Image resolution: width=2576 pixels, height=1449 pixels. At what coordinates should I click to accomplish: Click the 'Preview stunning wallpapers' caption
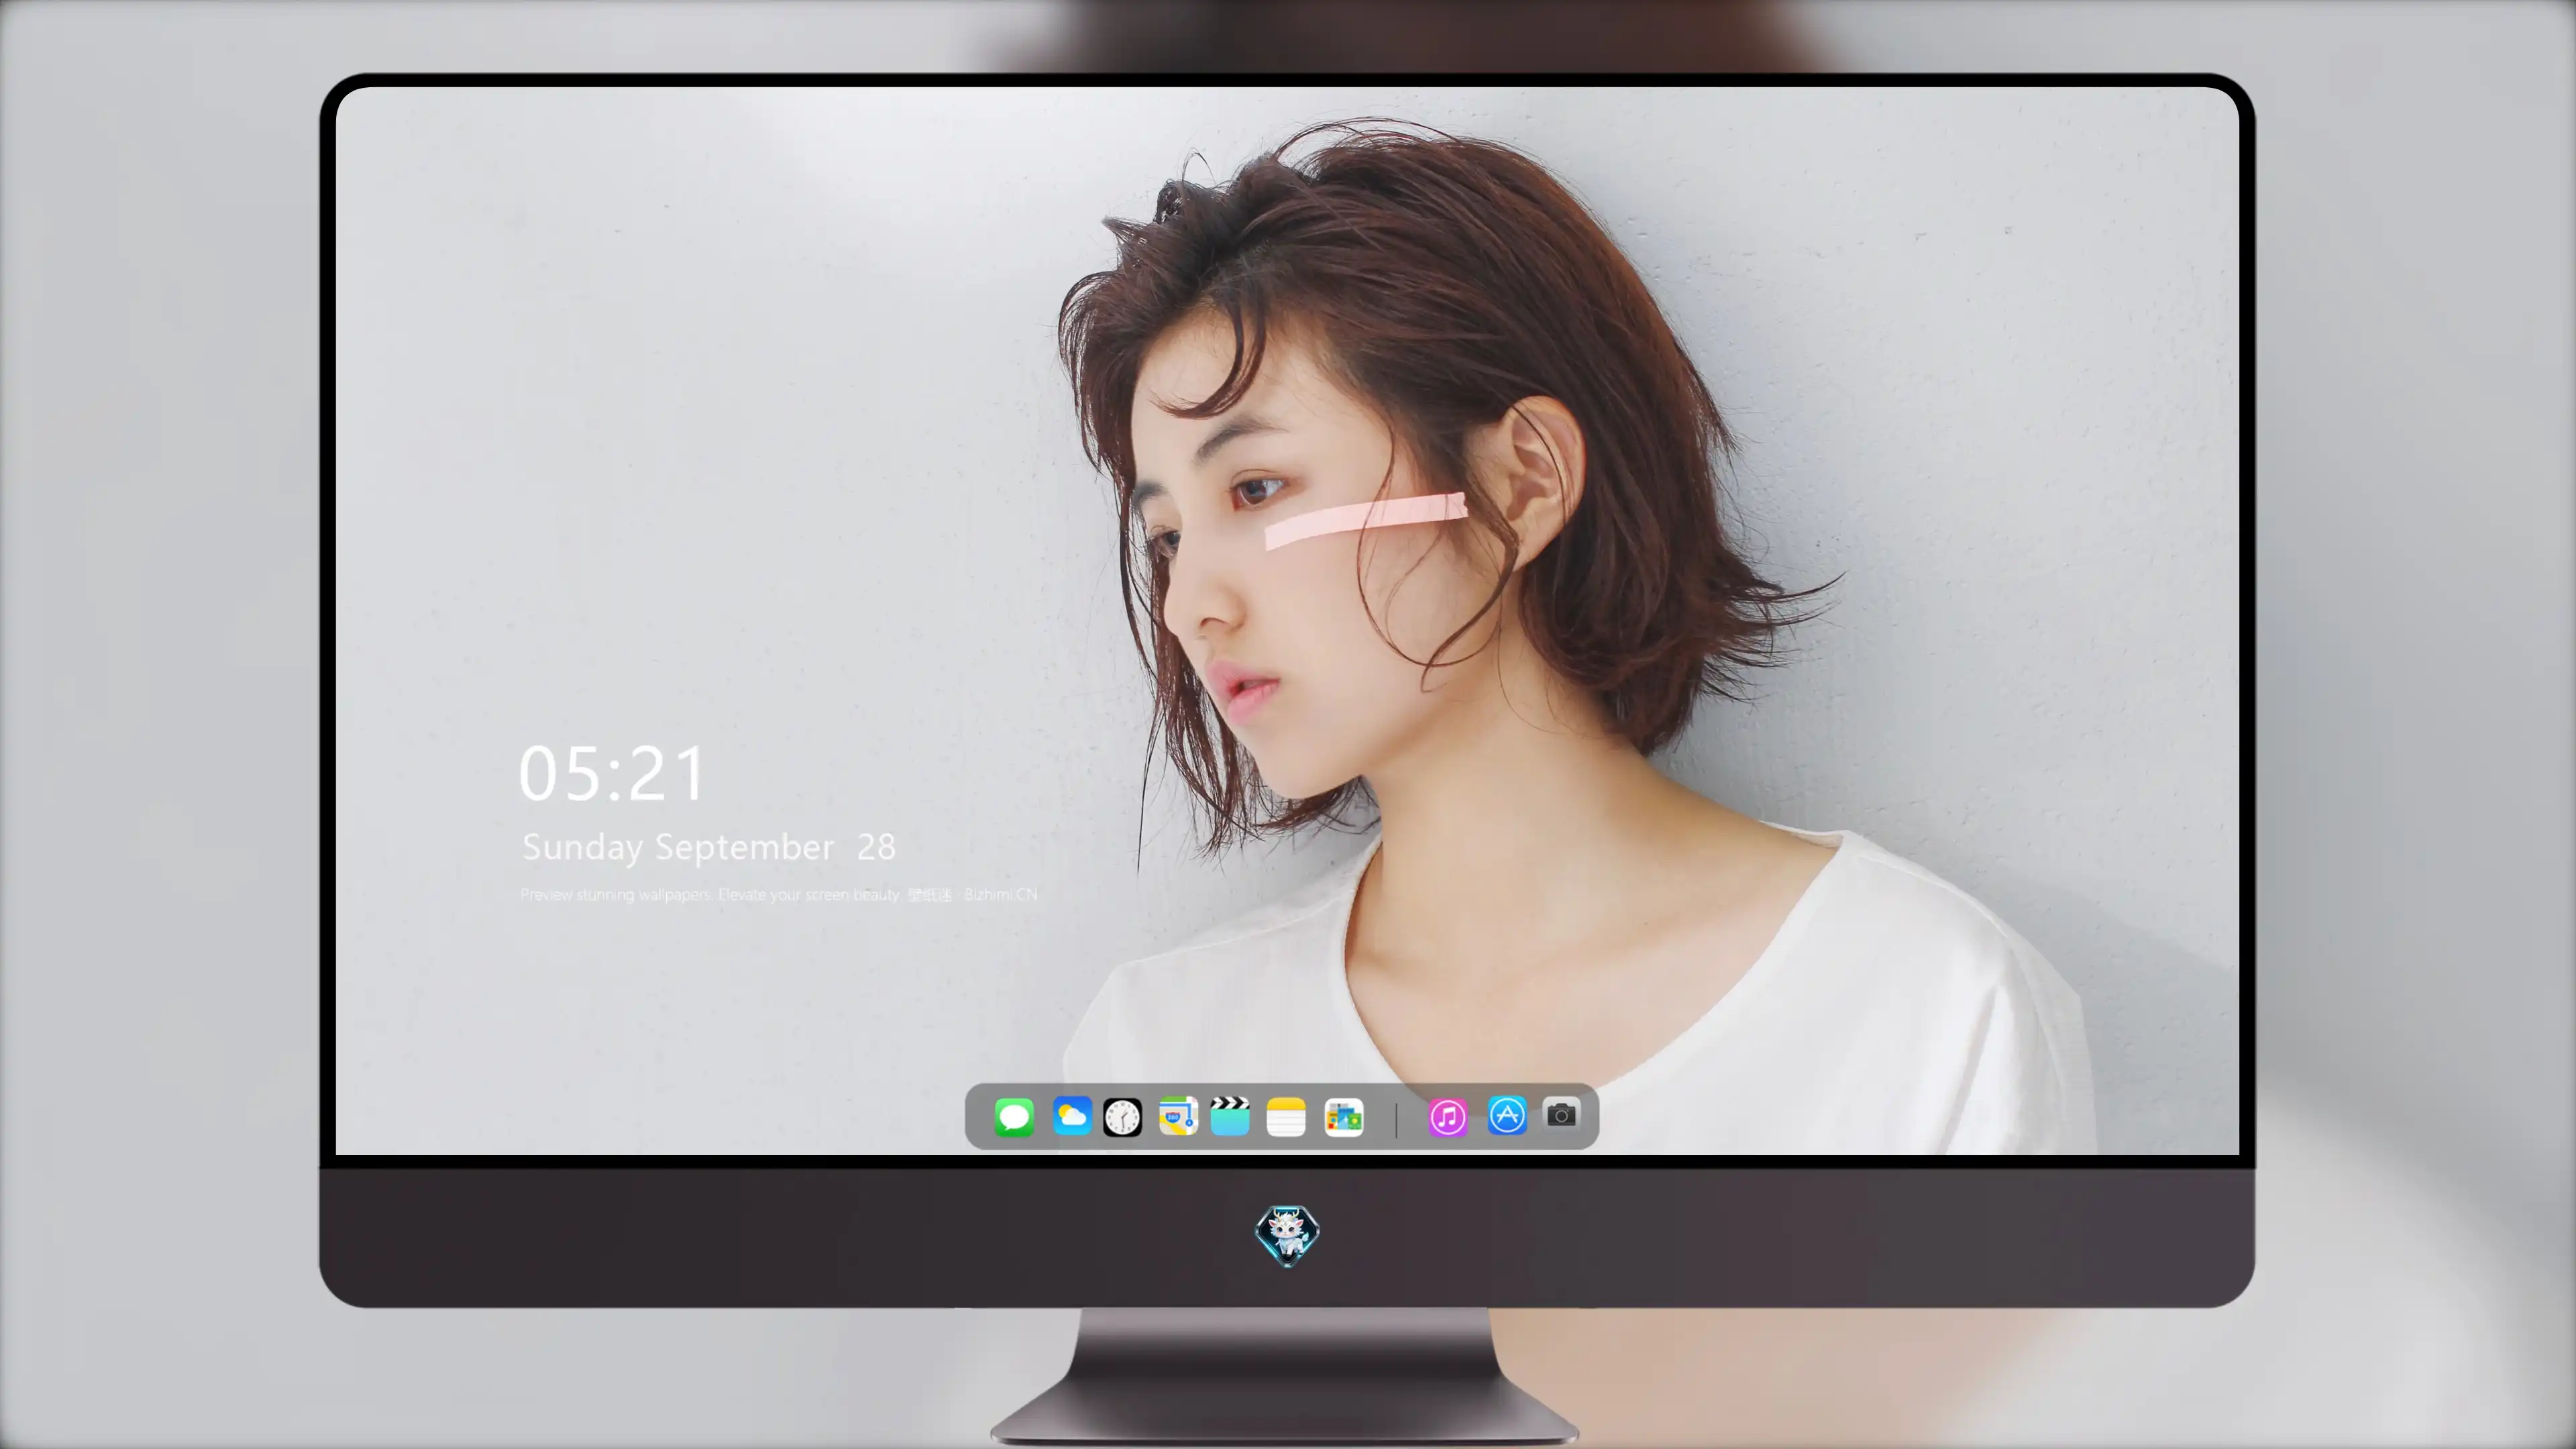[x=778, y=894]
